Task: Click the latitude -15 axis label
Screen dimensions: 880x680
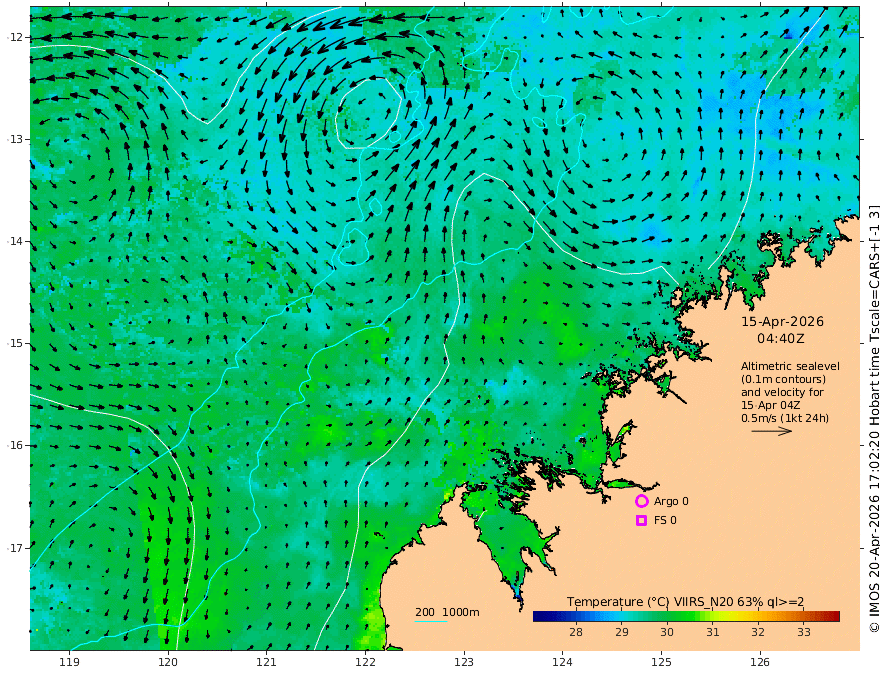Action: click(x=15, y=343)
